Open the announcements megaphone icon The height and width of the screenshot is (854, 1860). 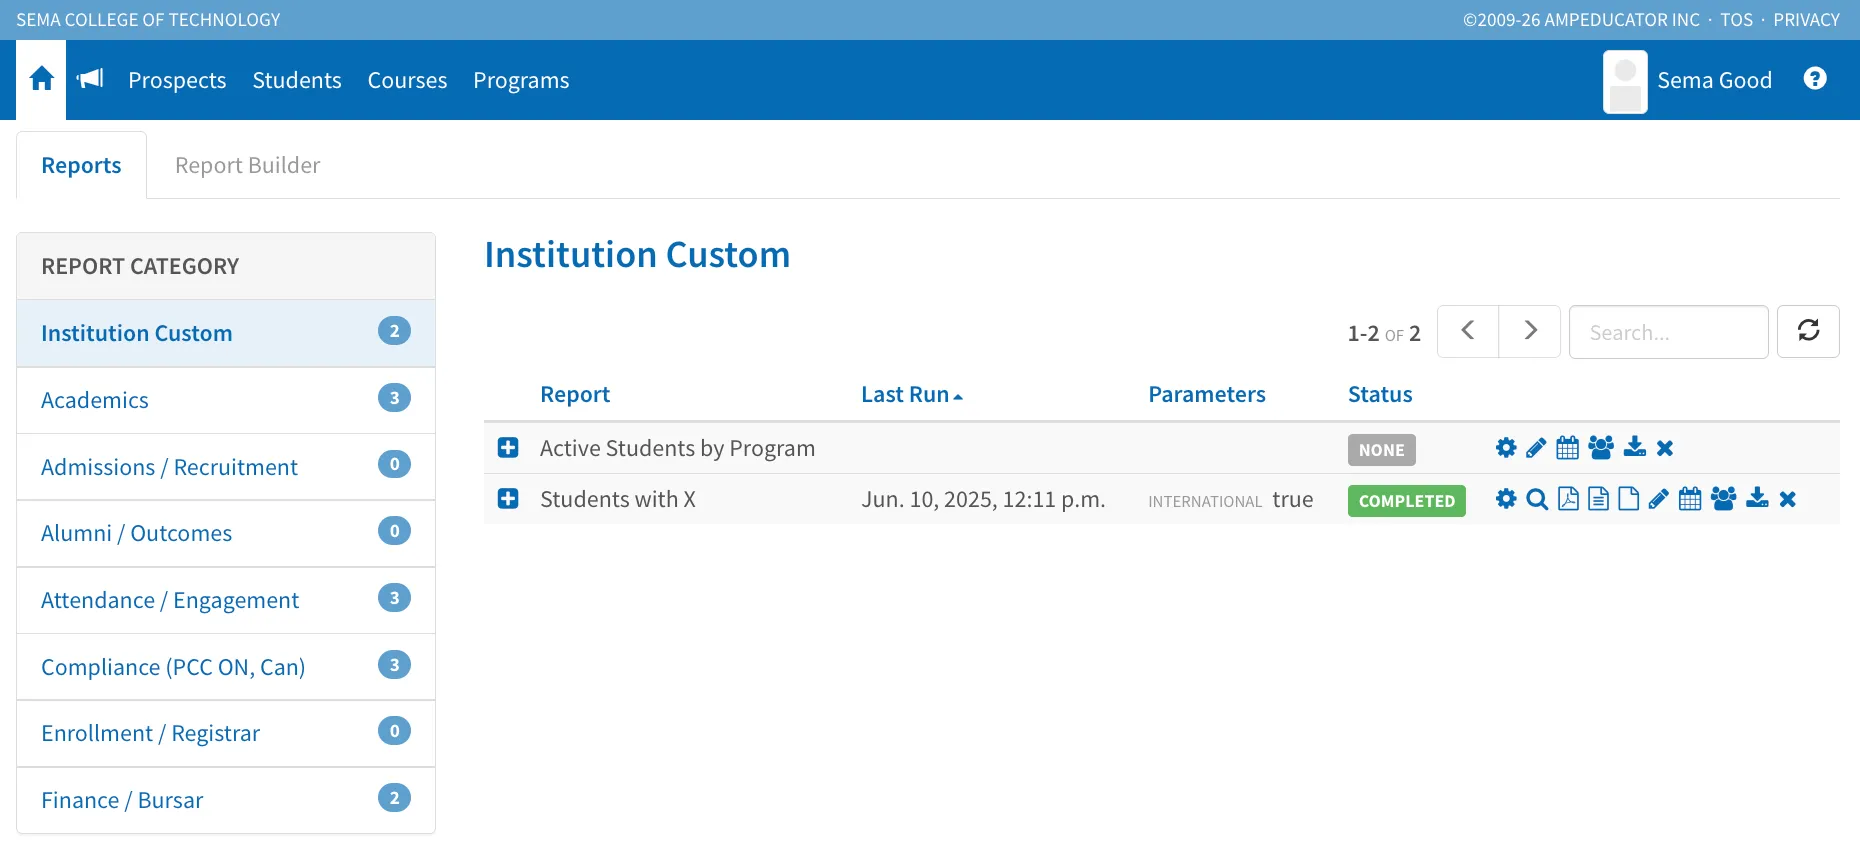tap(90, 79)
